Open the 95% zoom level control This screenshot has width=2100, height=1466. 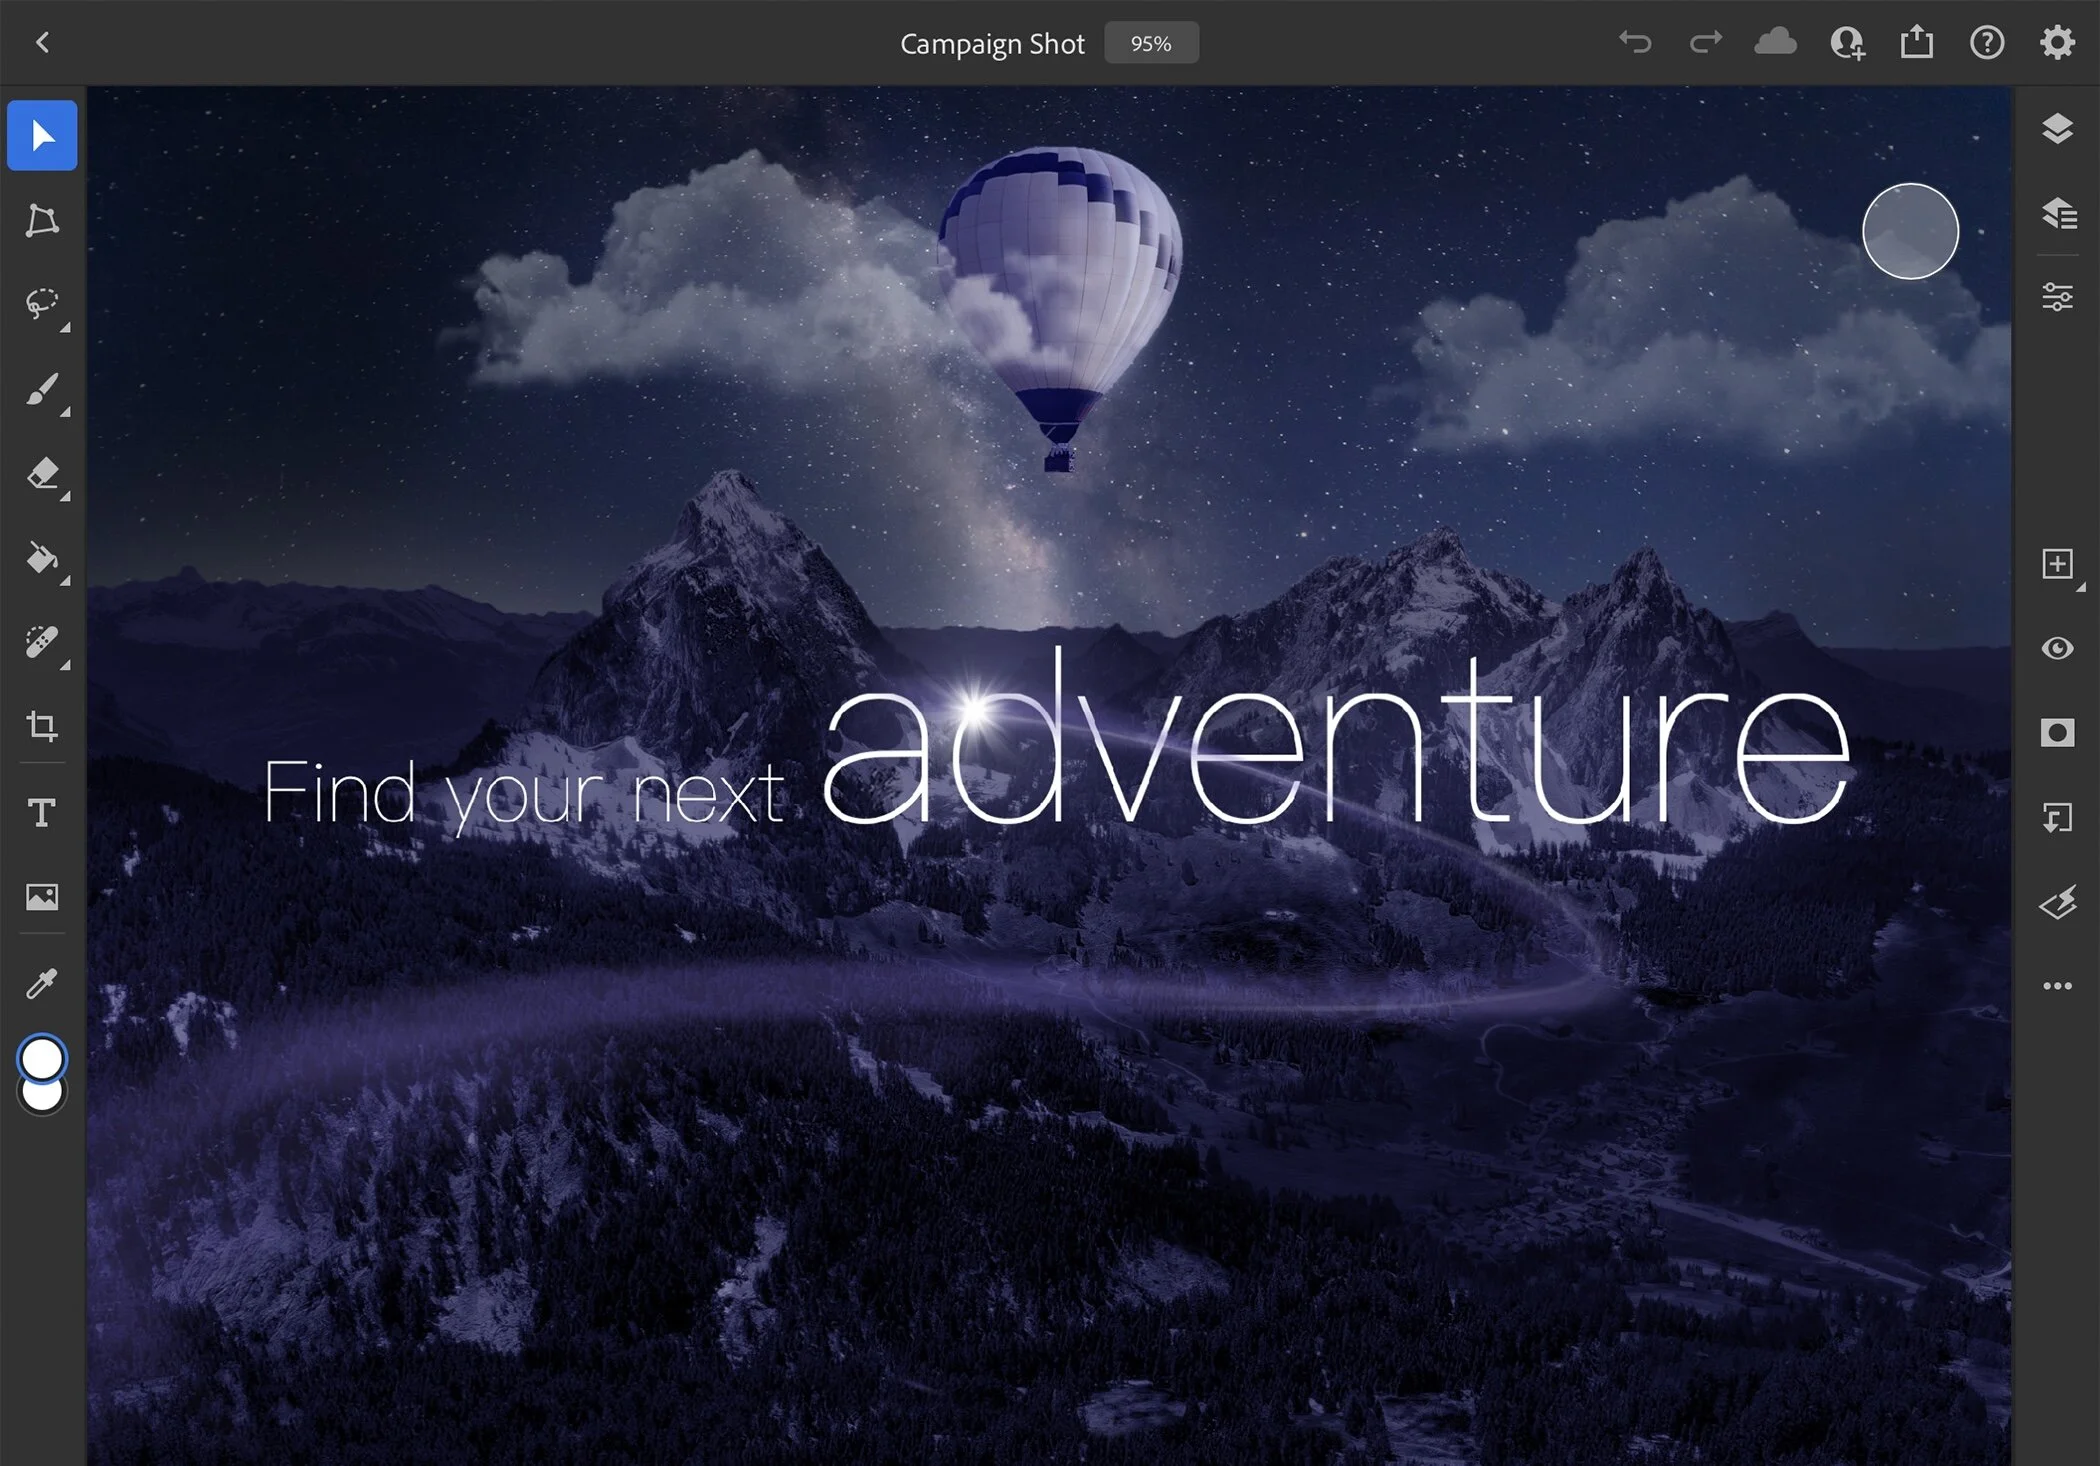[x=1150, y=43]
